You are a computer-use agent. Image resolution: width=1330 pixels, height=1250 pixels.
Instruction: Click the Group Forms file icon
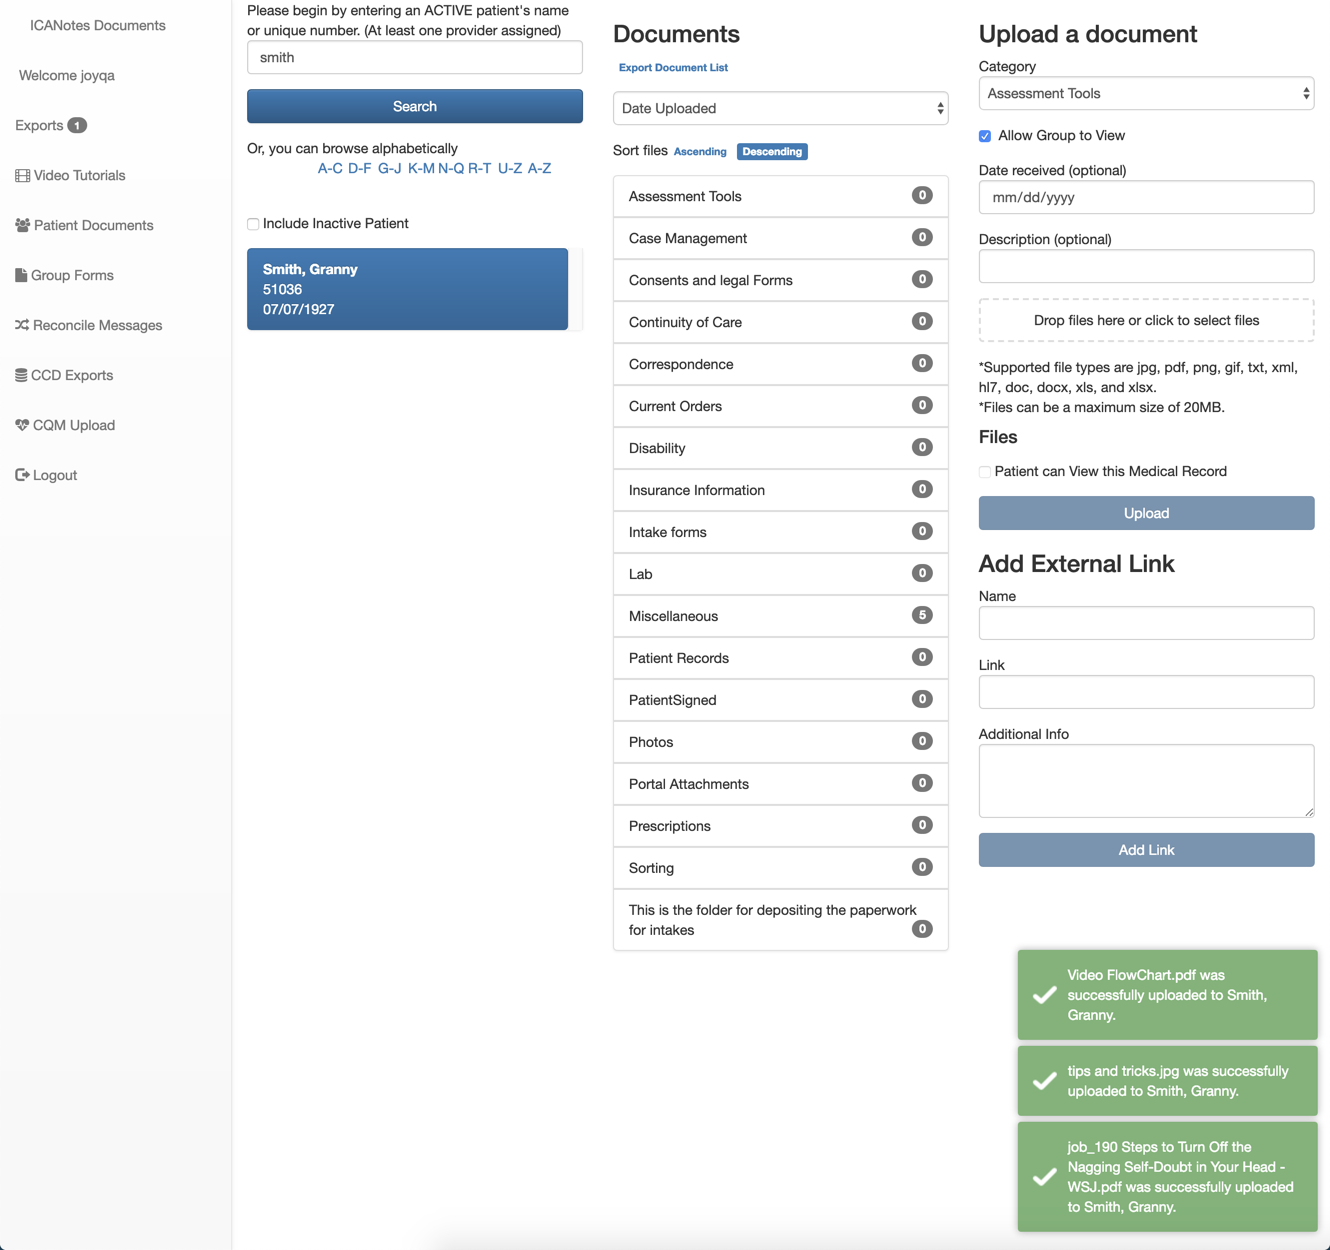(21, 275)
